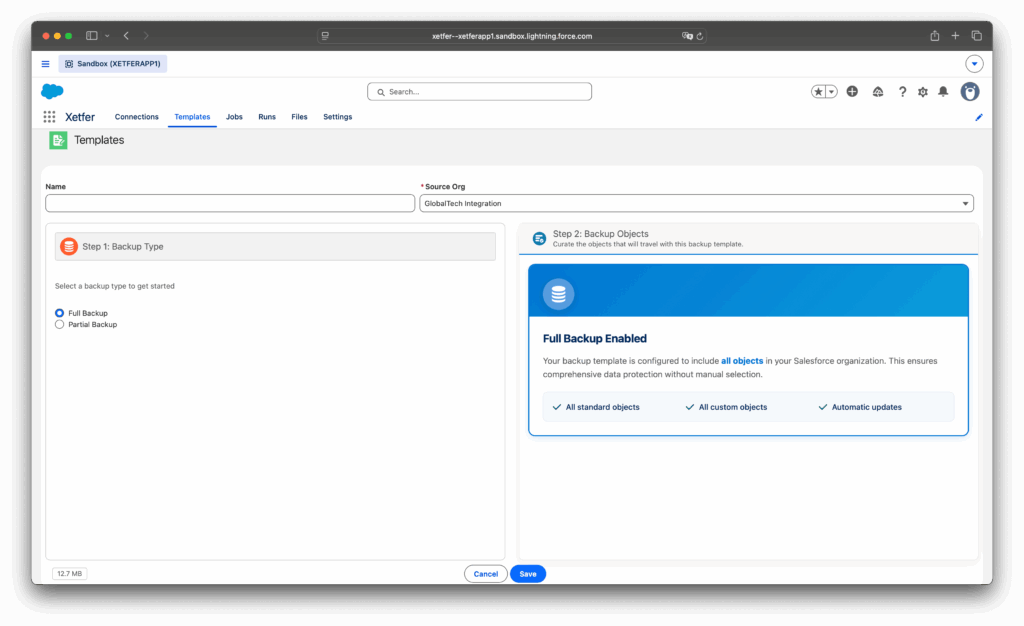1024x626 pixels.
Task: Click the favorites star icon
Action: click(x=818, y=92)
